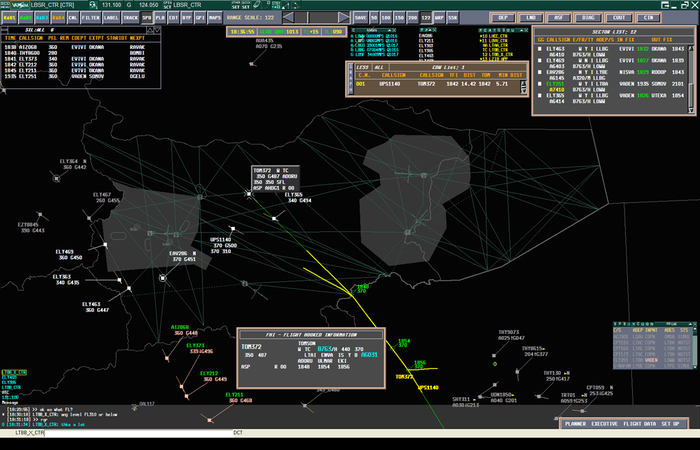
Task: Open the SET UP tab
Action: [670, 424]
